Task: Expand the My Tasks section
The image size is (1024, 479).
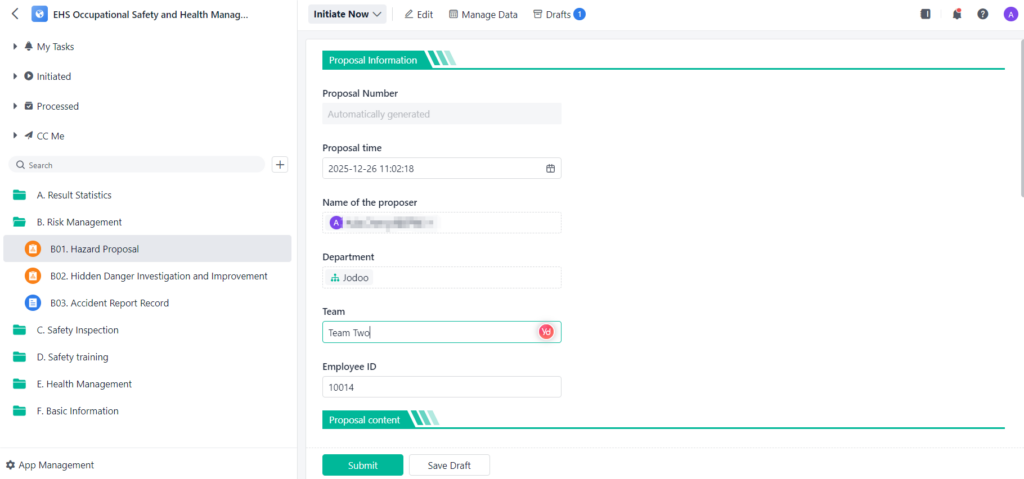Action: [x=15, y=47]
